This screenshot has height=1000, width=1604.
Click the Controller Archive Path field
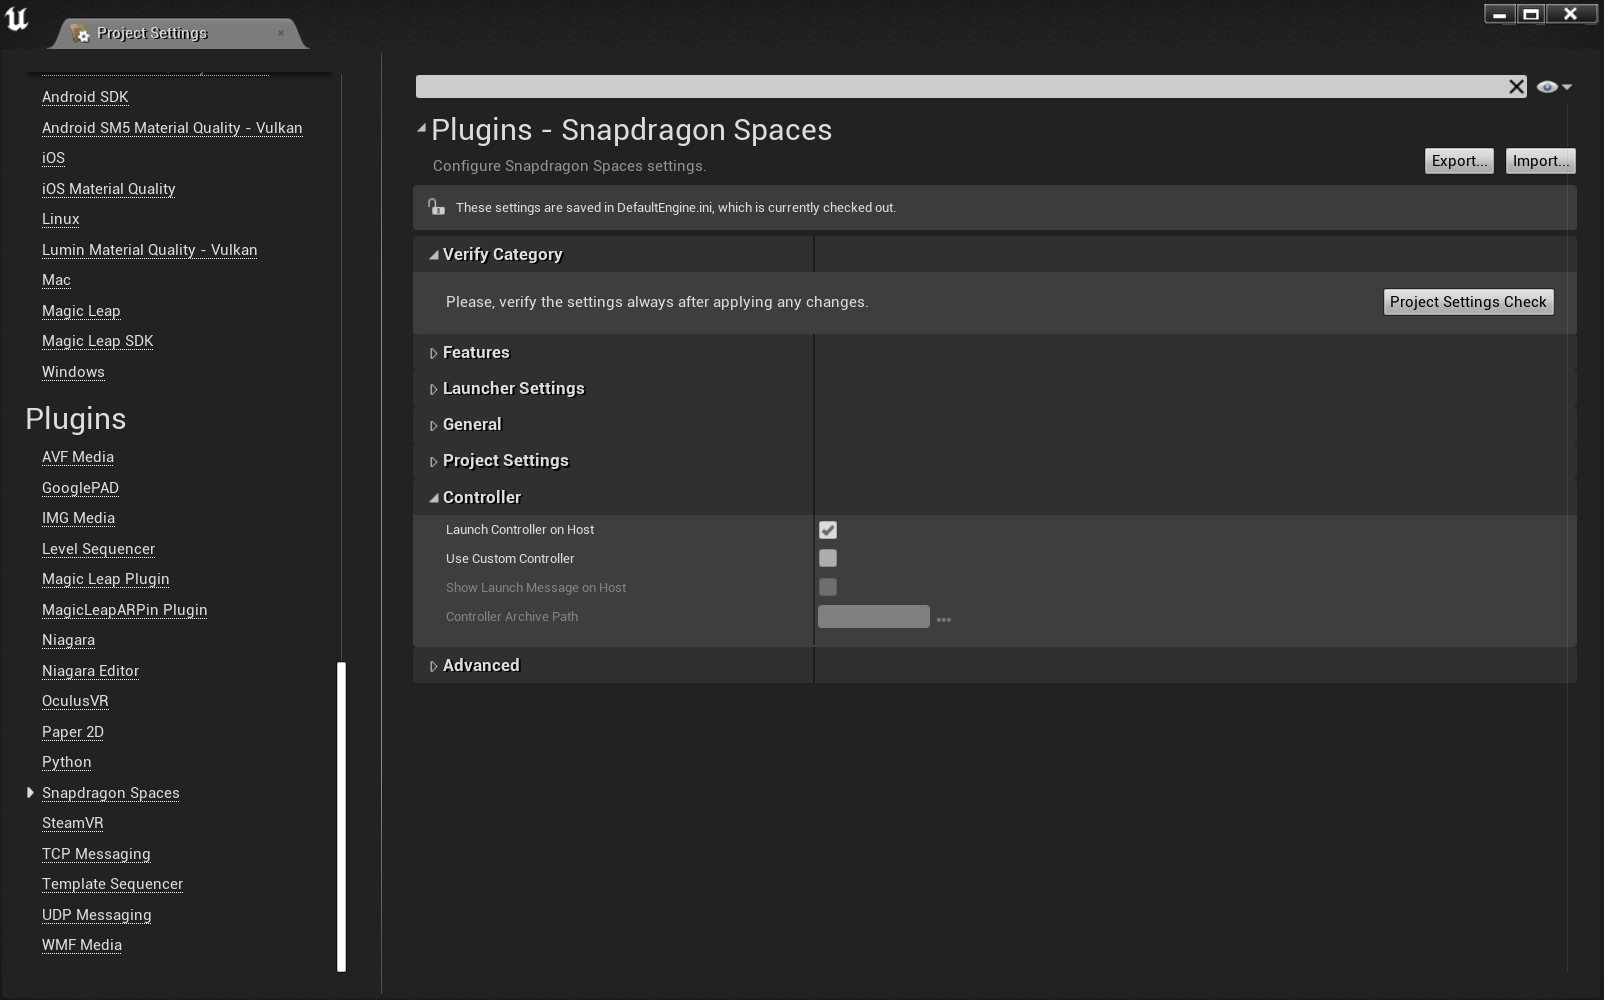point(874,617)
